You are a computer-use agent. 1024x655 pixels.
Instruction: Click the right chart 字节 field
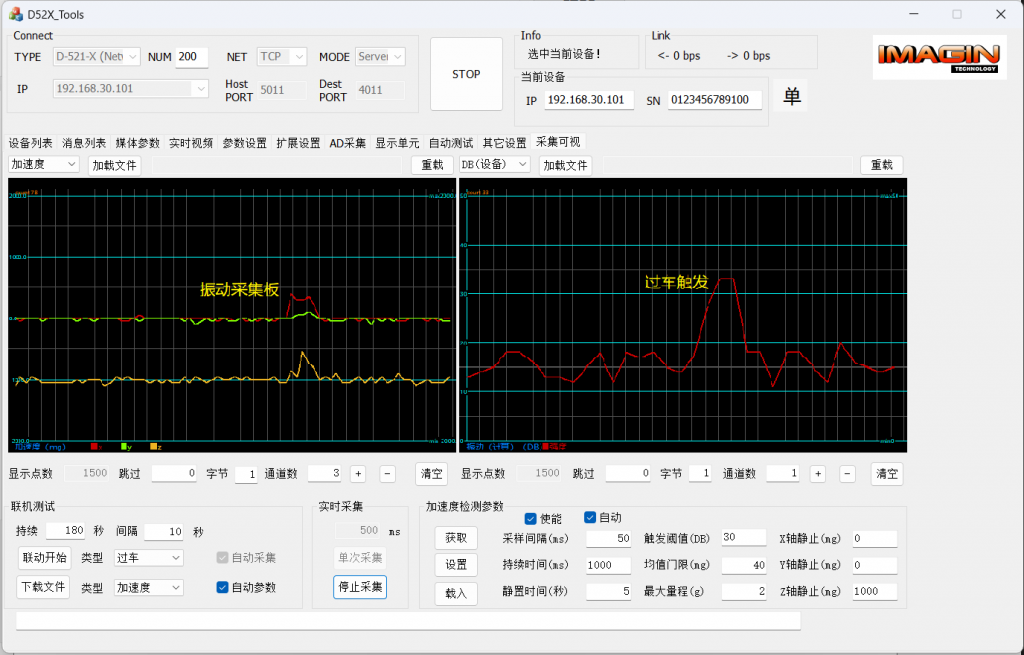tap(699, 473)
